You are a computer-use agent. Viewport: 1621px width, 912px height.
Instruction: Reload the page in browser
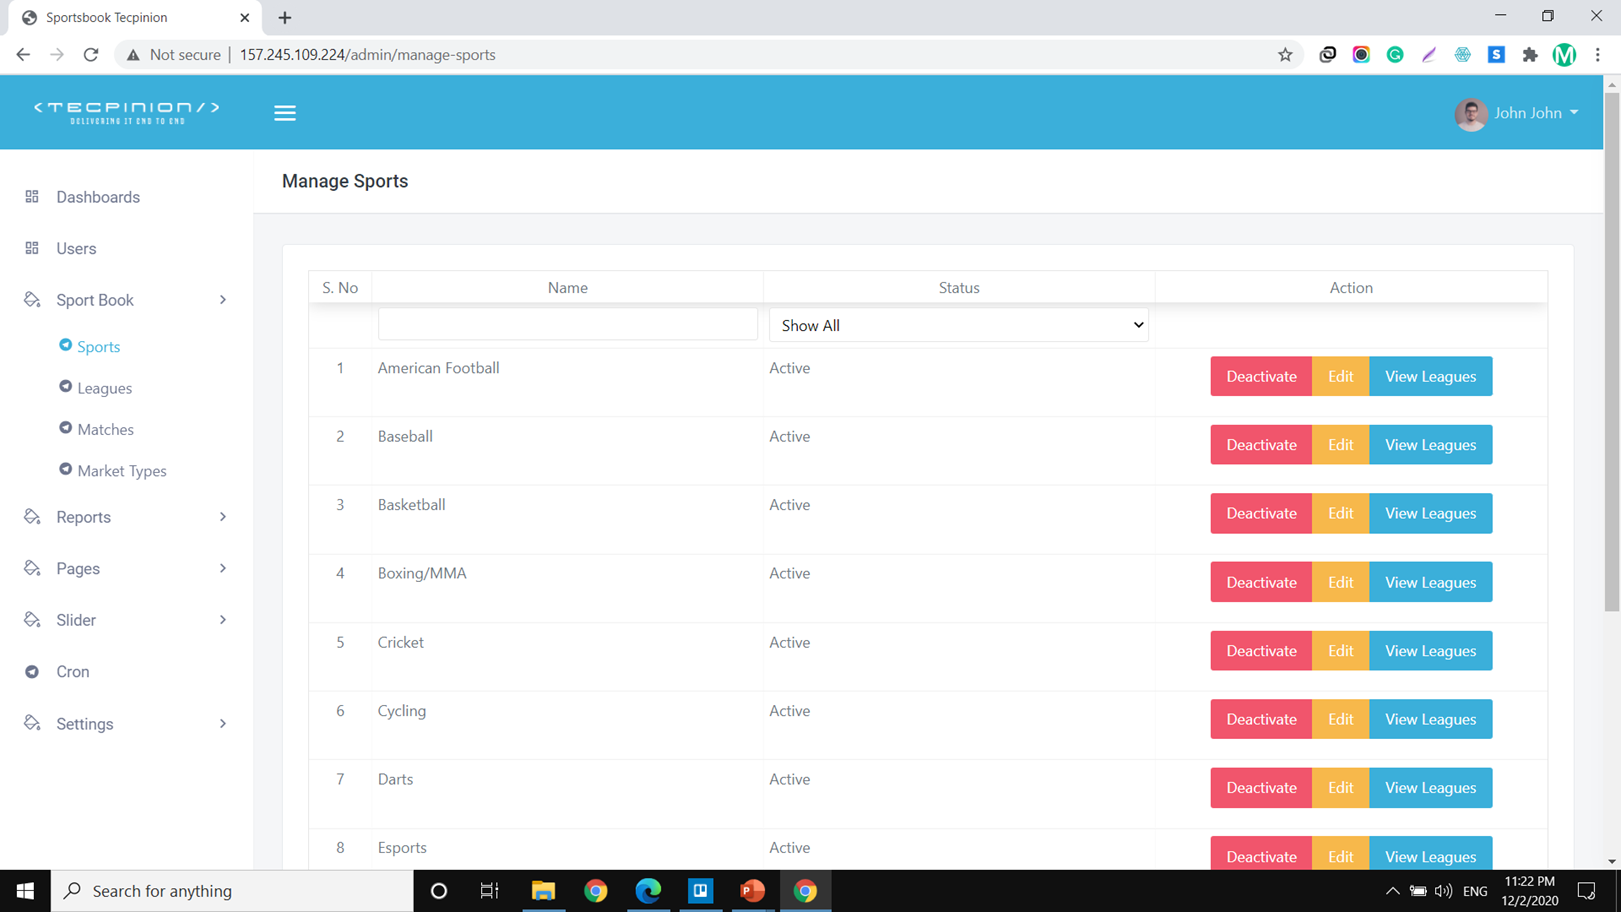[x=91, y=55]
